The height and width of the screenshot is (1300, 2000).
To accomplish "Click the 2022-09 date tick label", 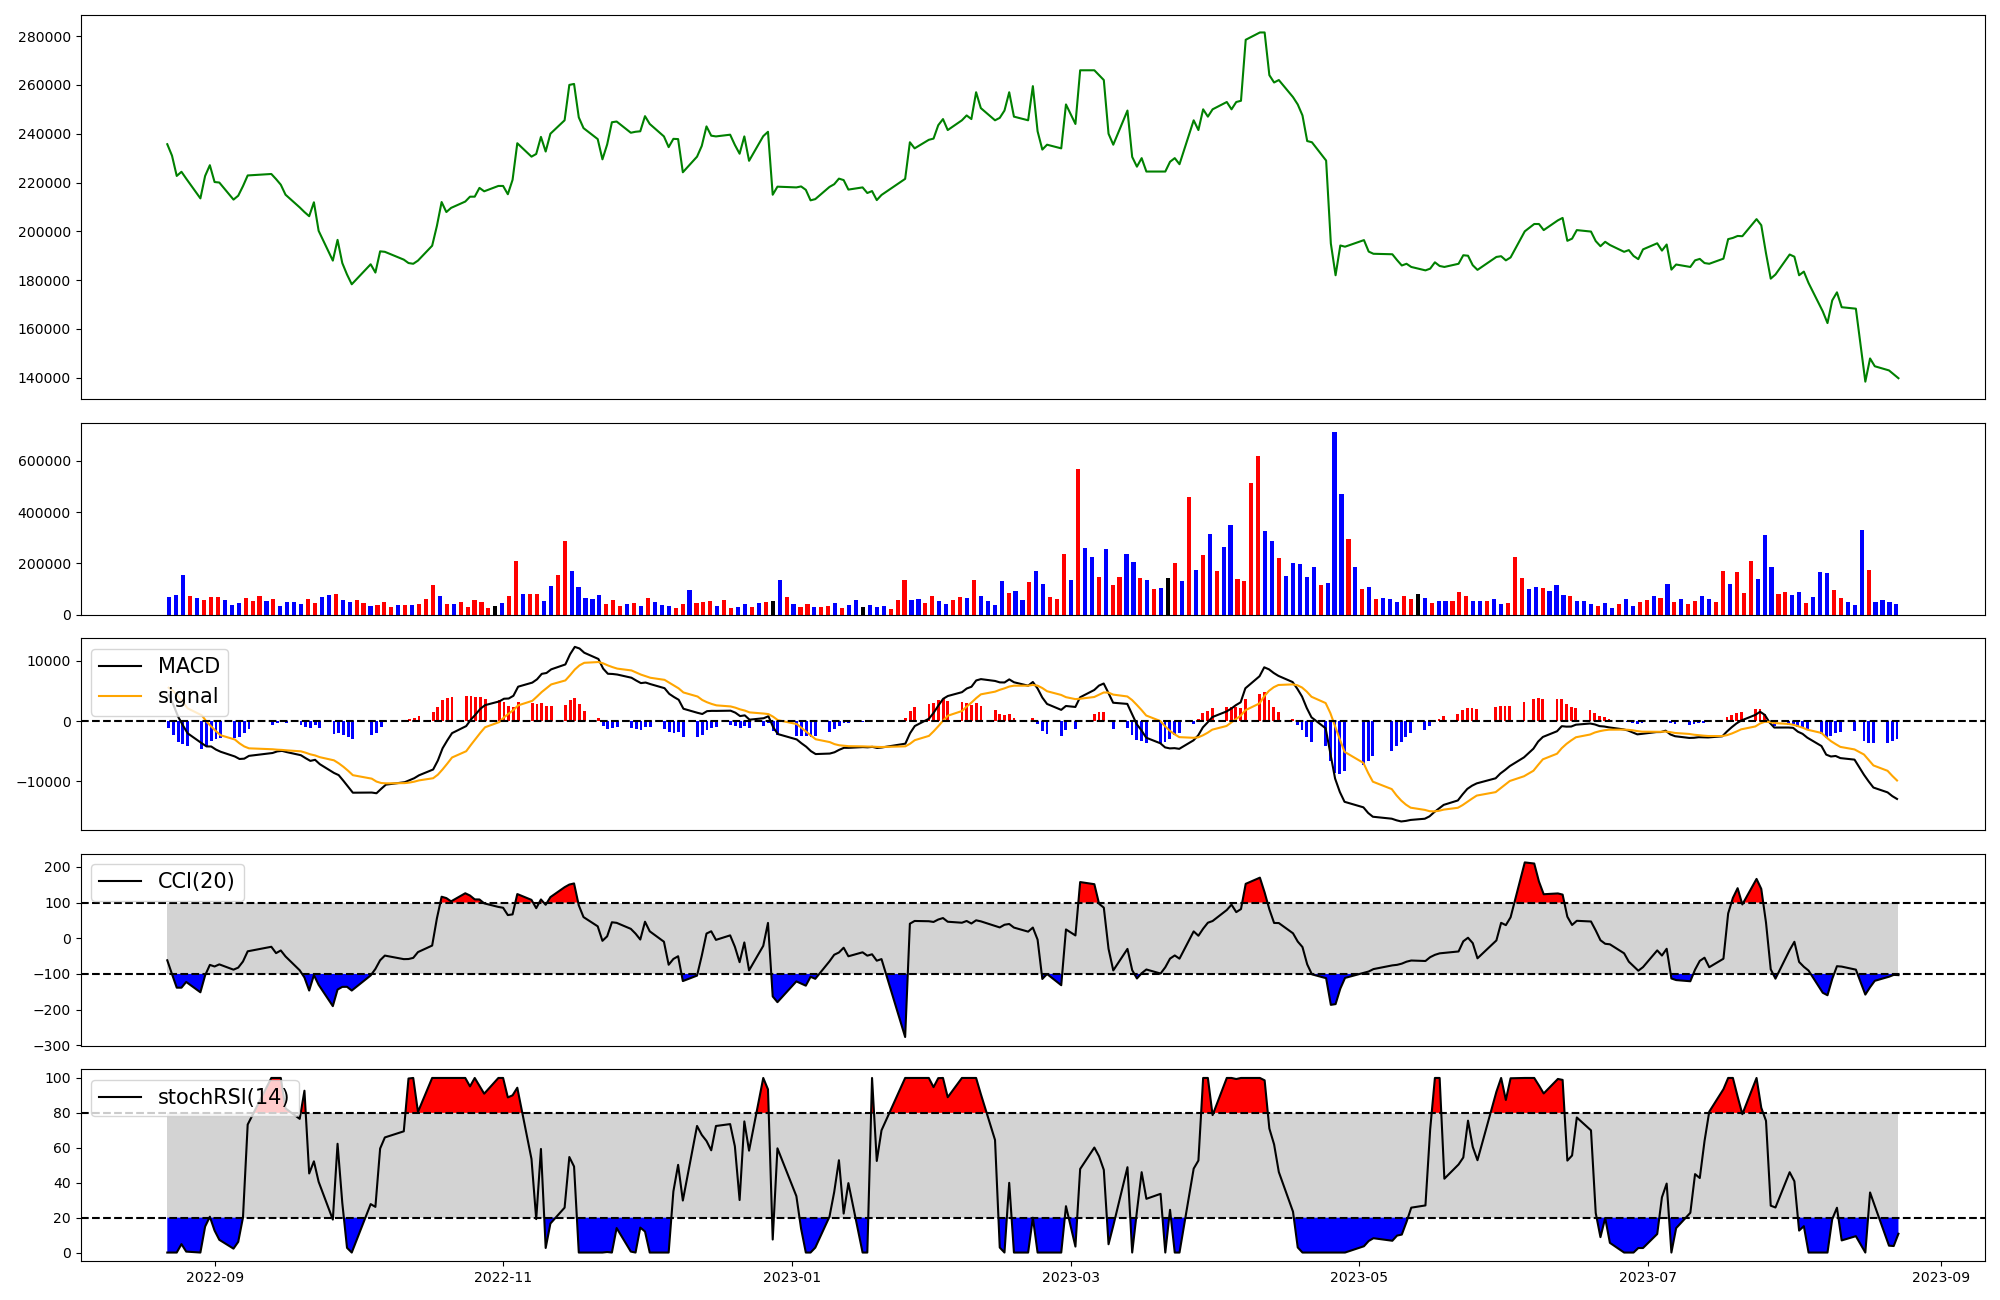I will point(215,1277).
